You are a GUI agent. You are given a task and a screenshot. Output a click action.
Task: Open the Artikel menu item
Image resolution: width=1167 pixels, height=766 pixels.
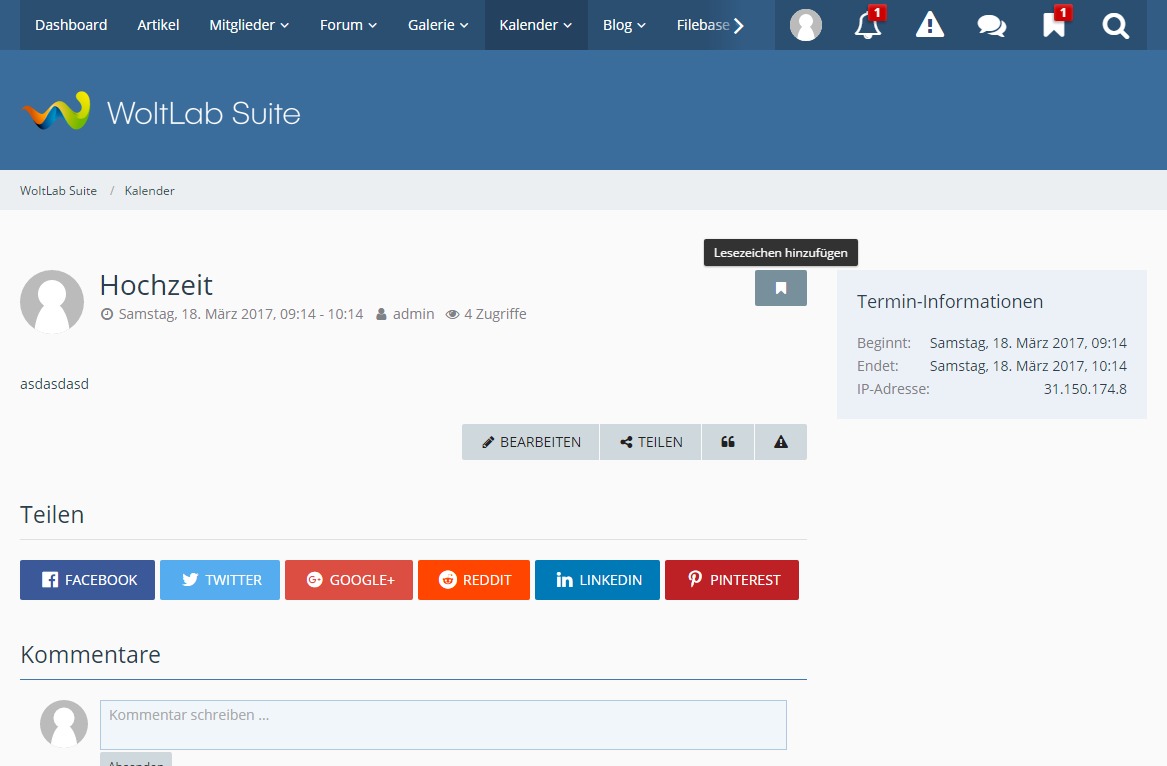point(158,25)
